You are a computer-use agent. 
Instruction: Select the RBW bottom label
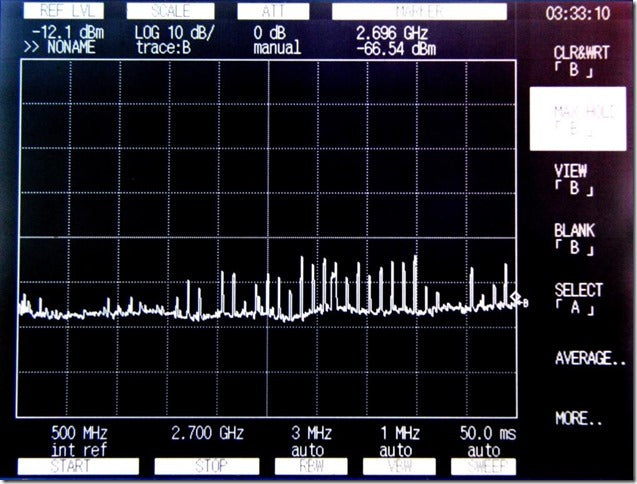tap(311, 467)
